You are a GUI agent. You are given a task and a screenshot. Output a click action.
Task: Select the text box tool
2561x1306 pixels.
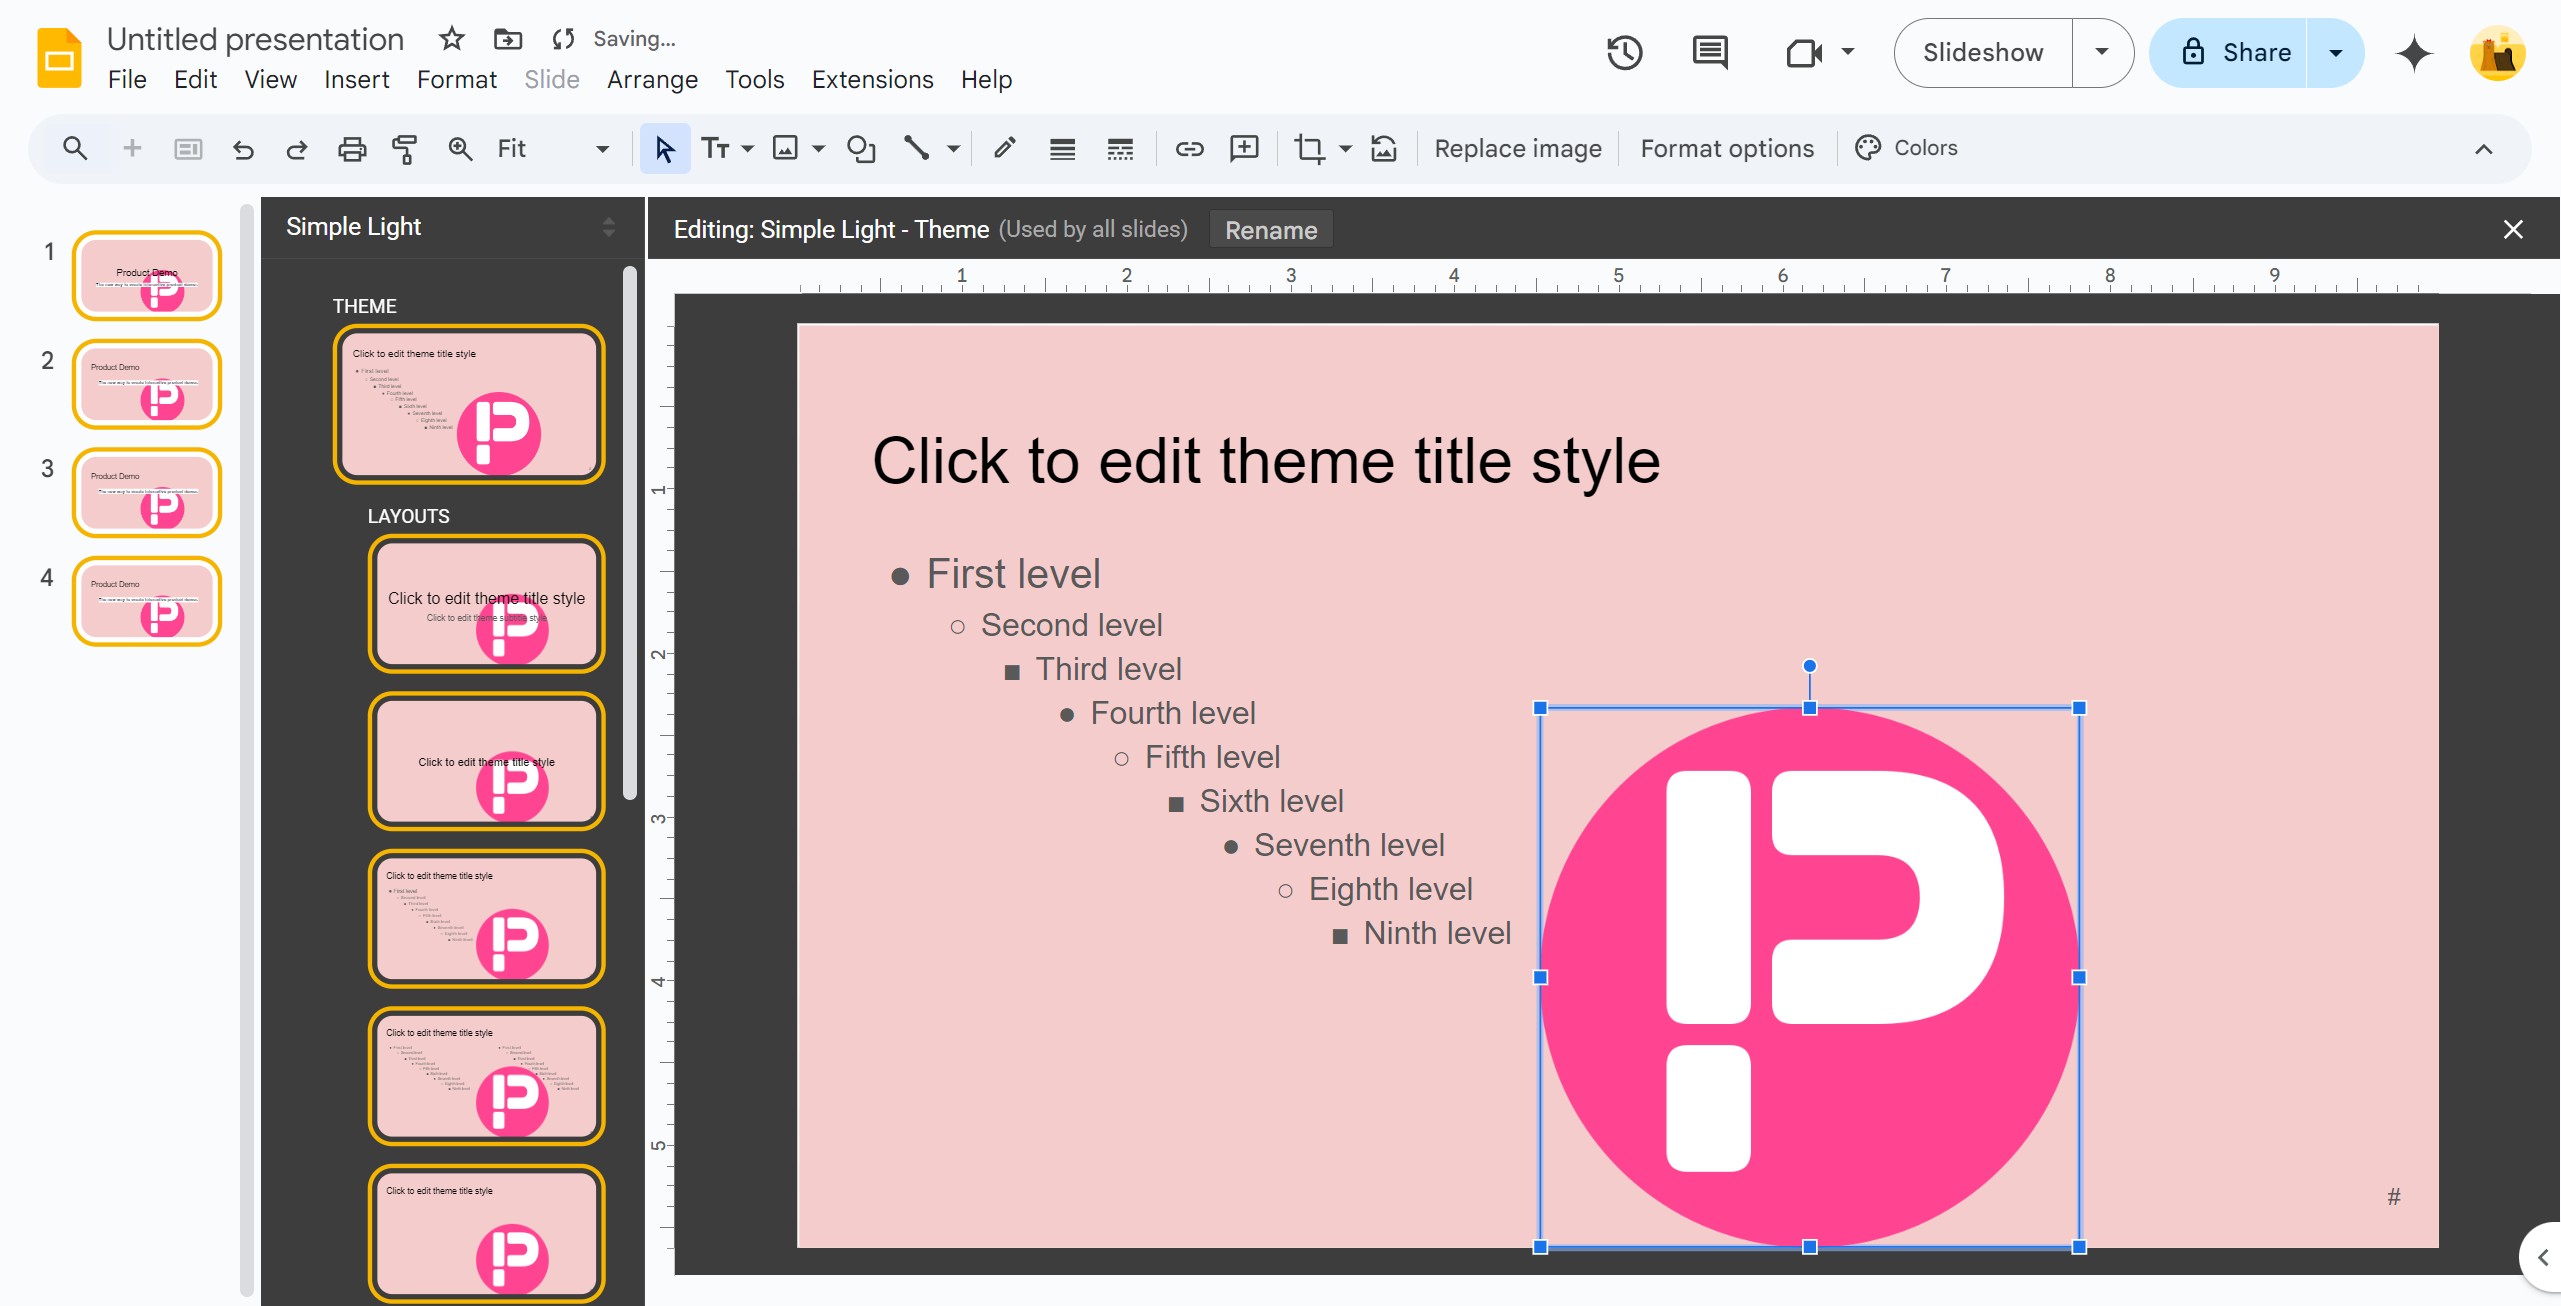point(715,149)
